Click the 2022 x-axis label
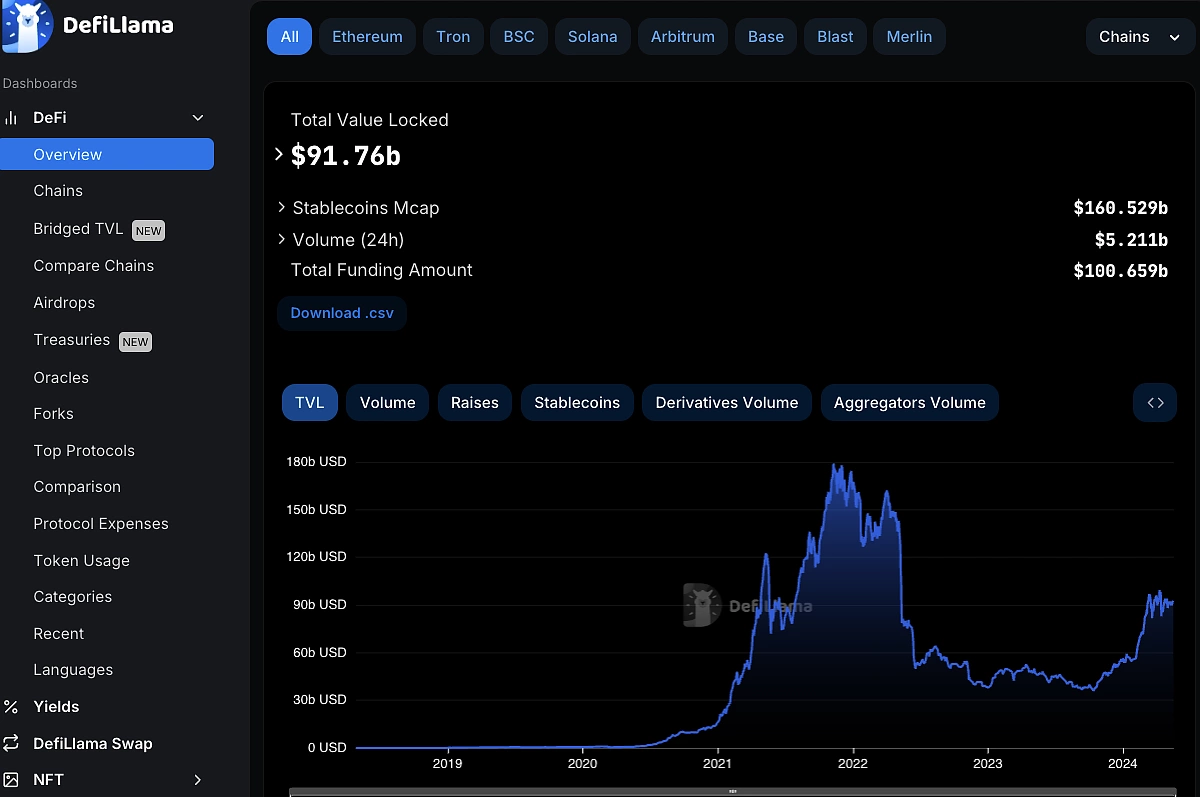The image size is (1200, 797). coord(853,764)
